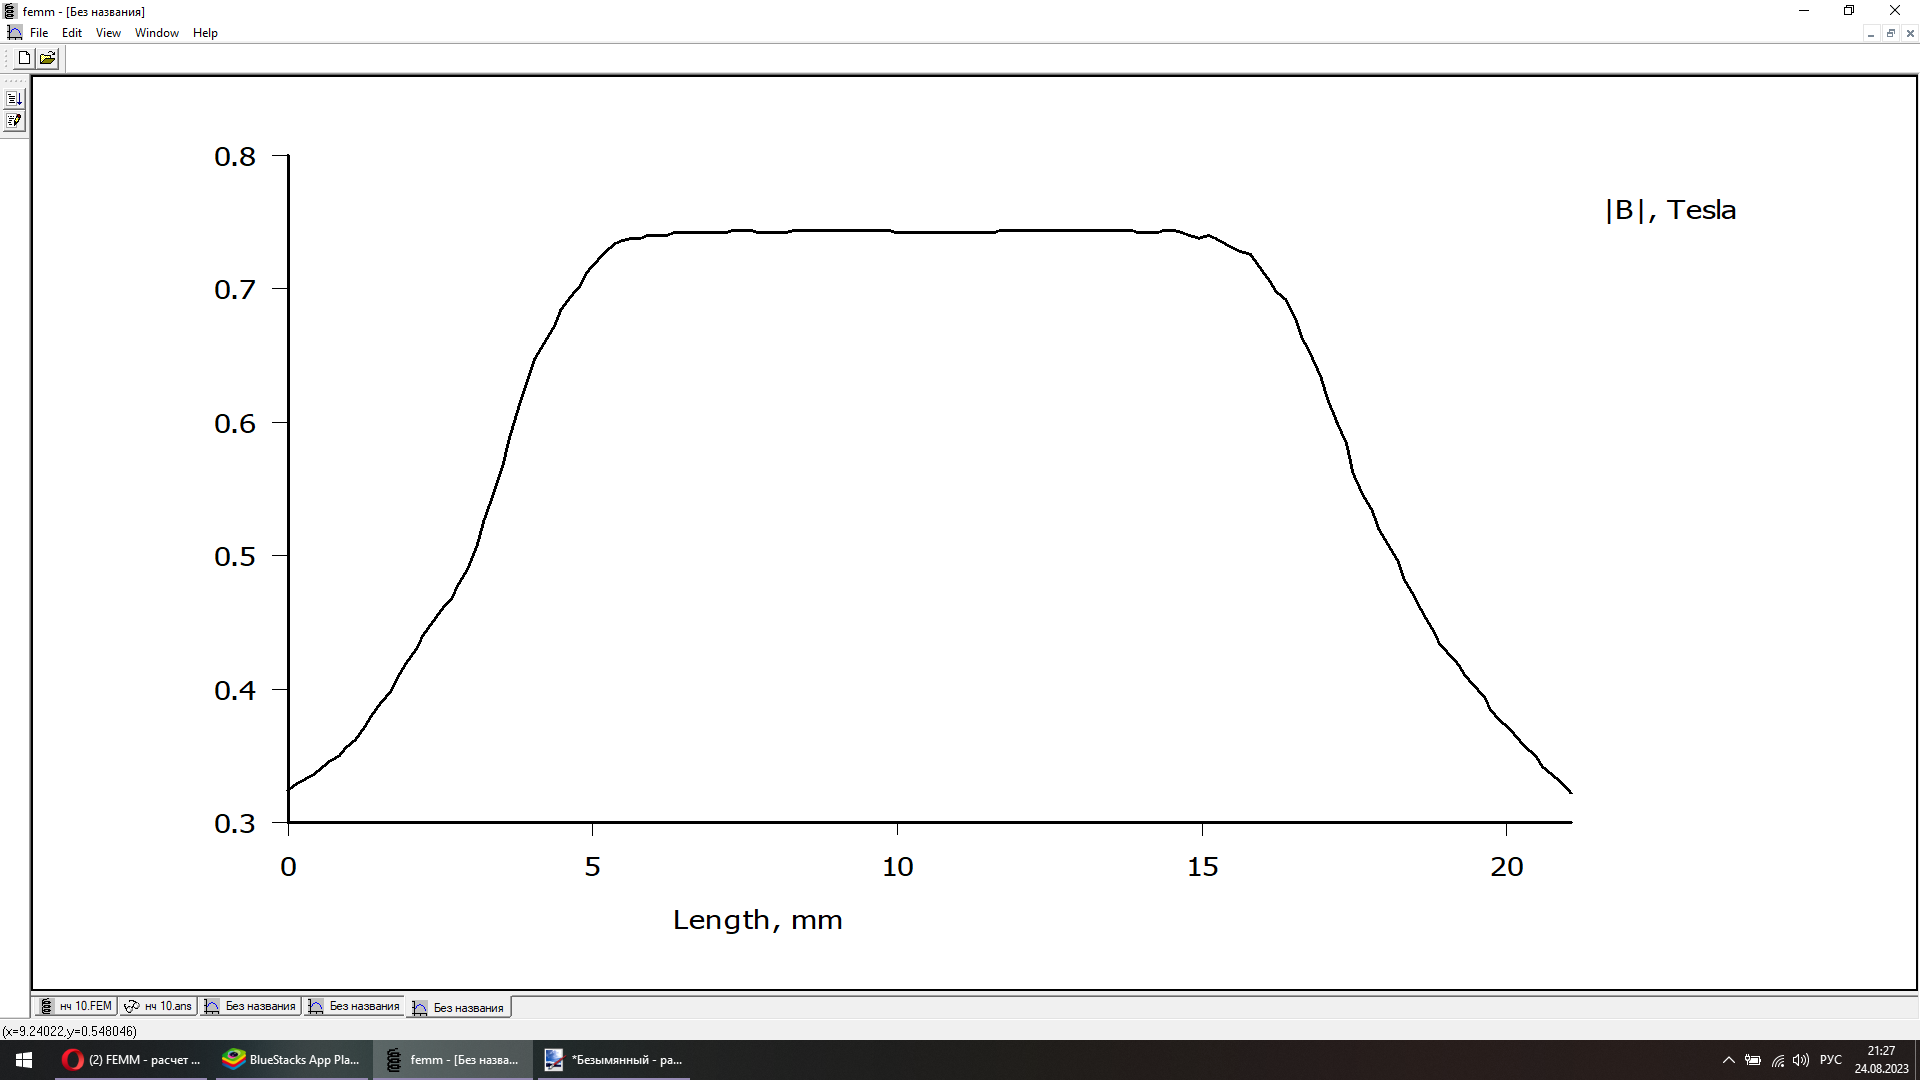Expand the system tray hidden icons chevron
Screen dimensions: 1920x1080
click(1728, 1060)
